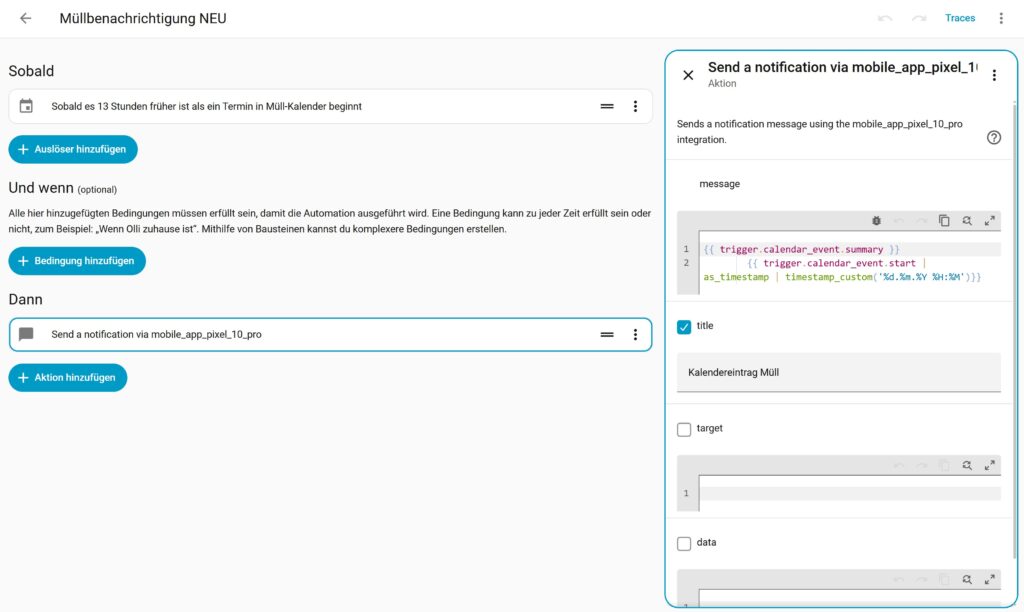Click the message icon on the notification action row
This screenshot has height=612, width=1024.
click(26, 334)
